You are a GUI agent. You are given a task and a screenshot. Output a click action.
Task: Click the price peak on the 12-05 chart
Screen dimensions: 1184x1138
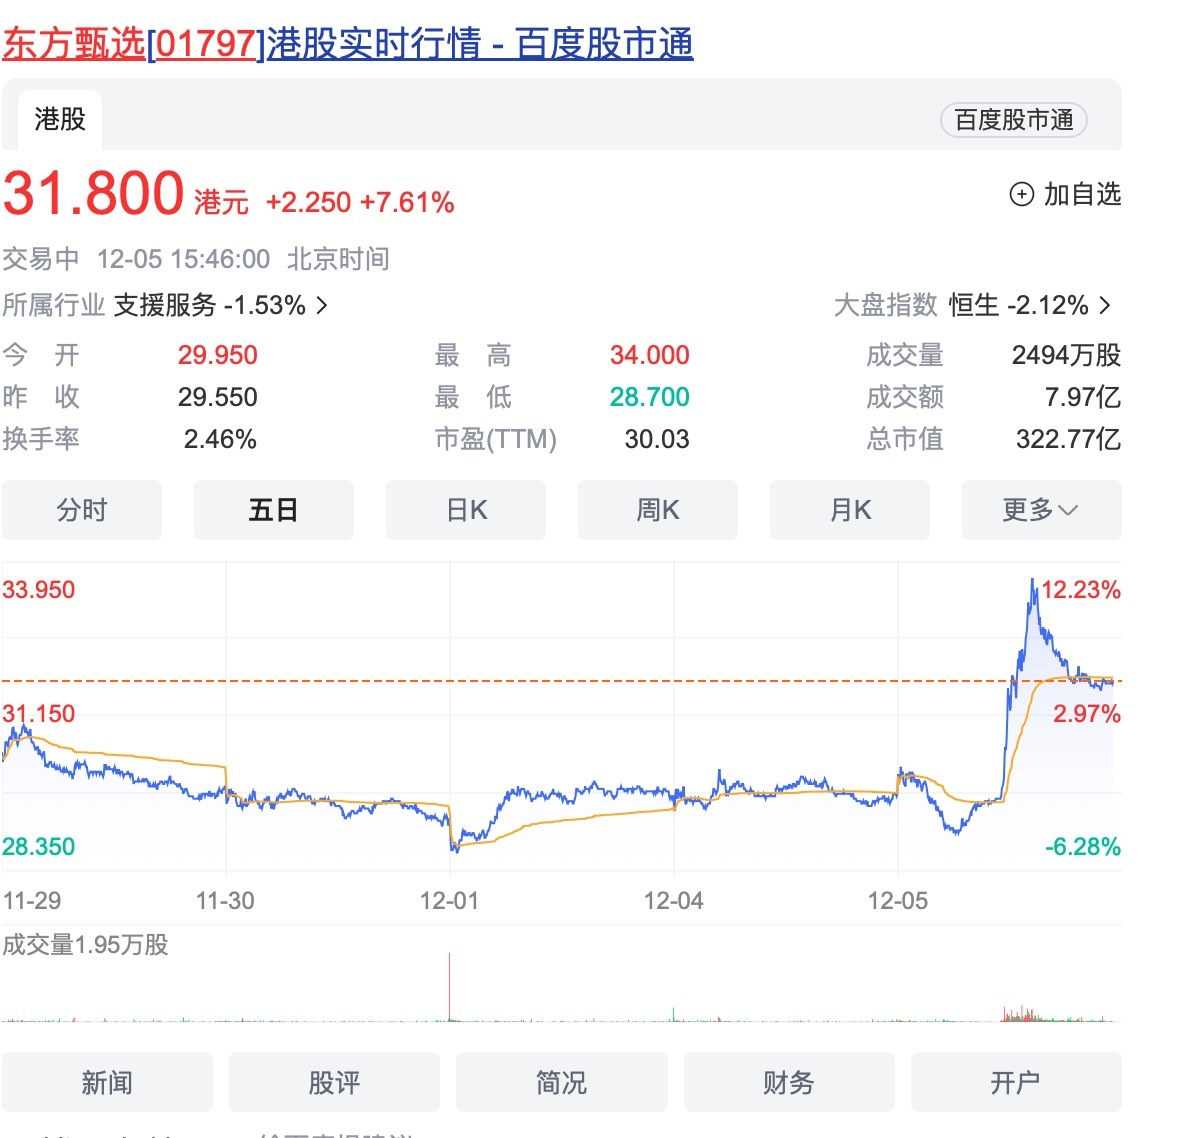(1033, 581)
